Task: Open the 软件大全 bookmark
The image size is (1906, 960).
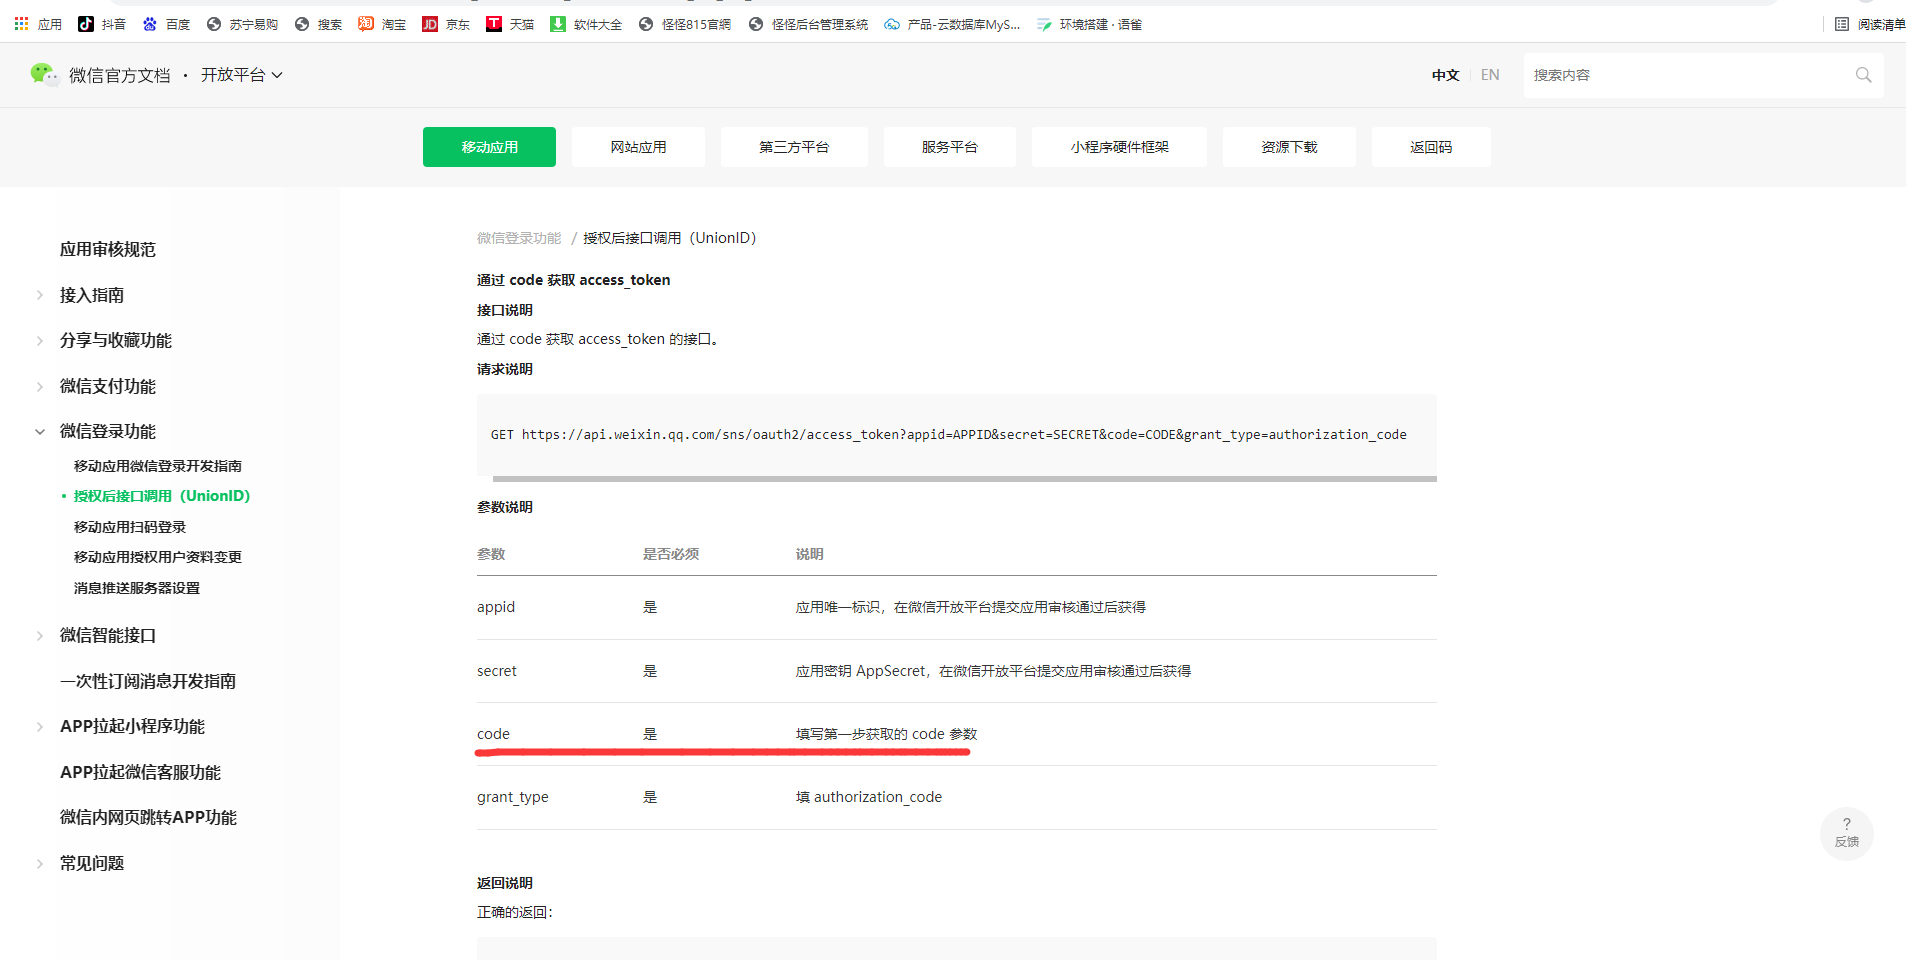Action: [586, 24]
